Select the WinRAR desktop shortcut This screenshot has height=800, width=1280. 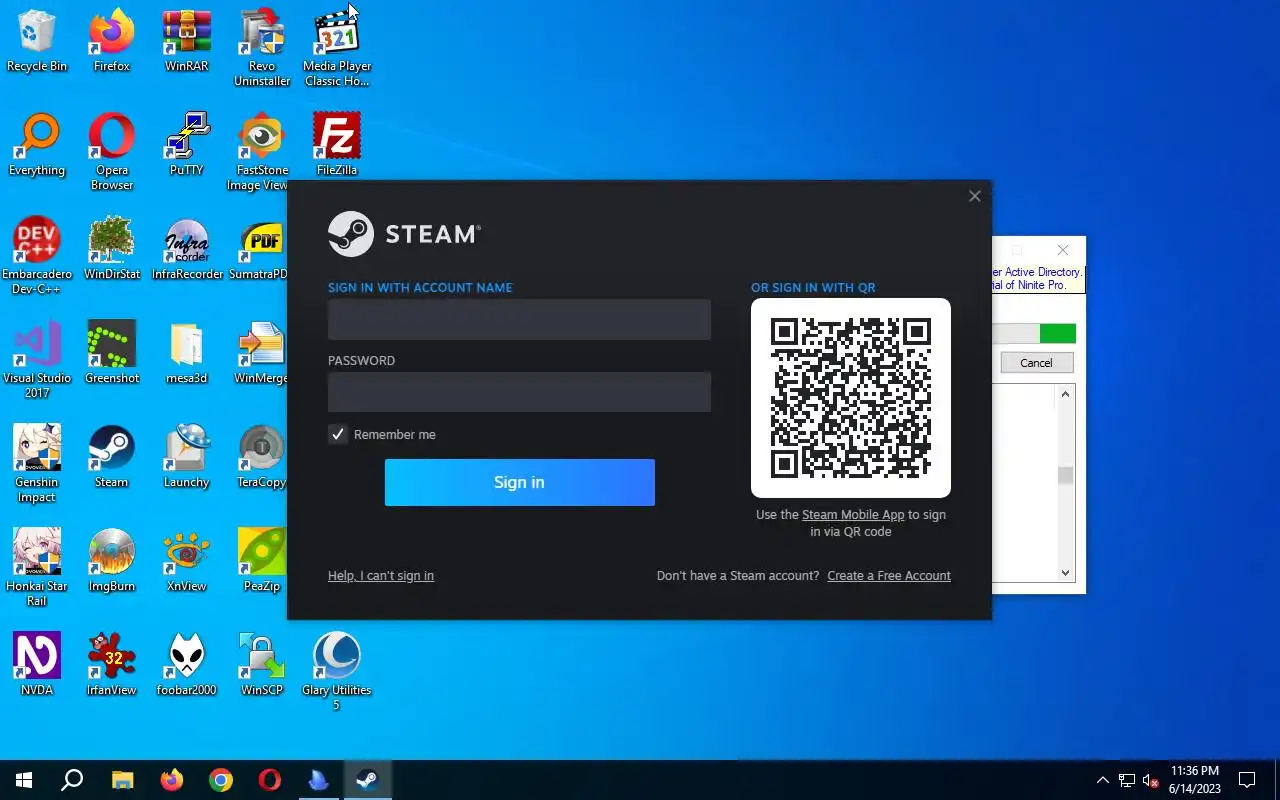point(187,40)
